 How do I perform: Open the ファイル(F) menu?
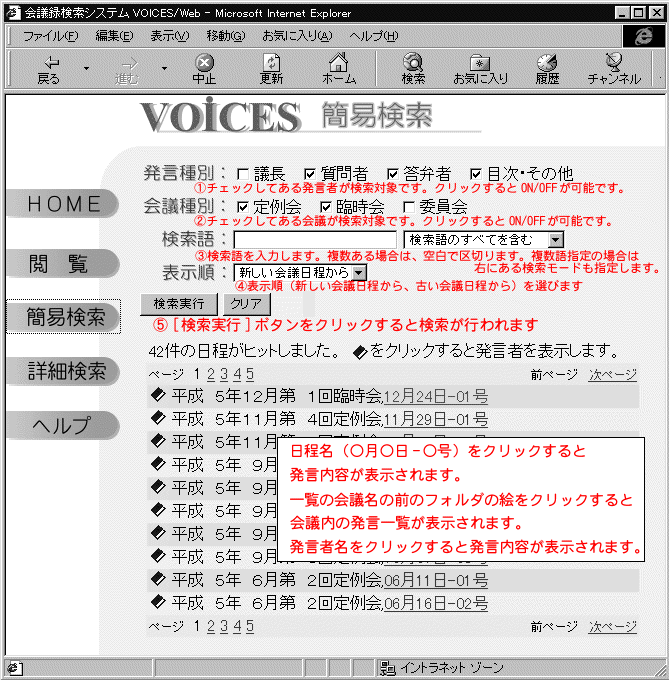[50, 36]
